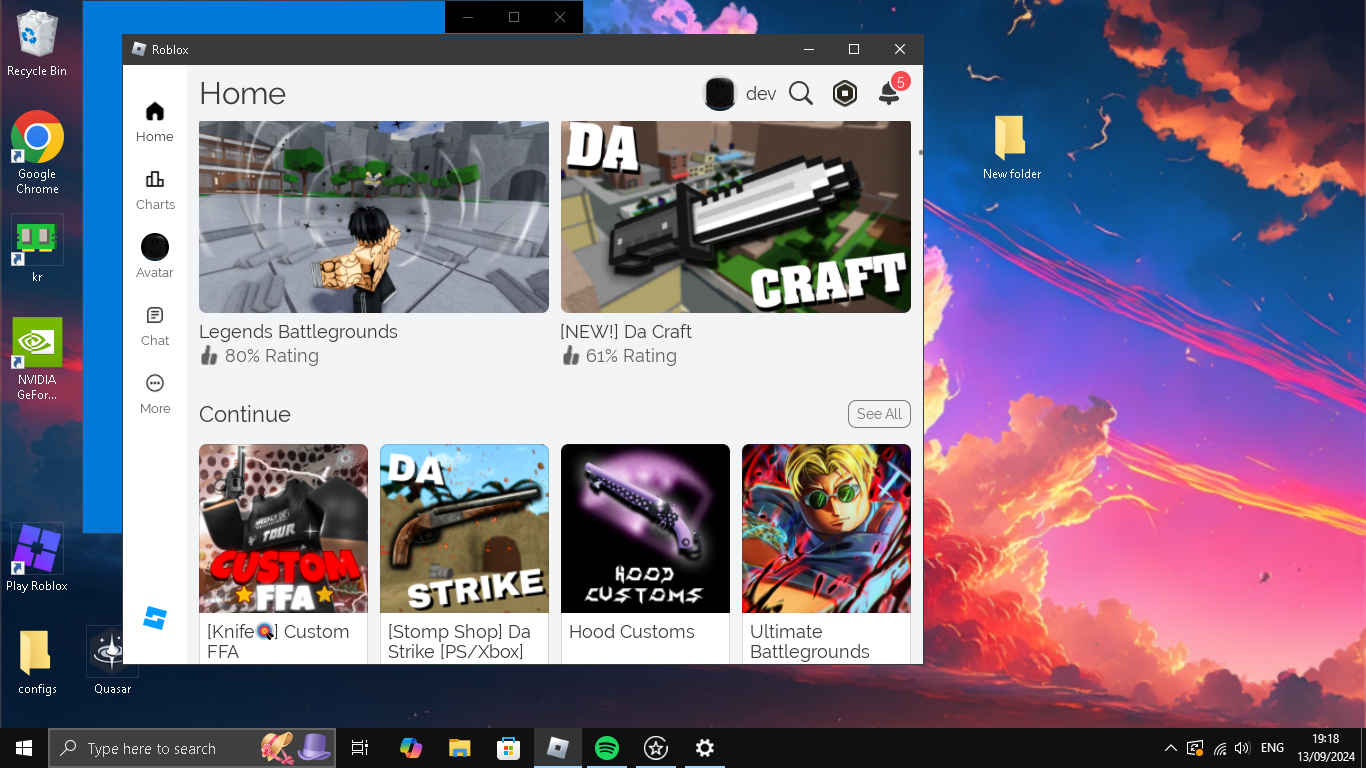Open the star app on the taskbar
The image size is (1366, 768).
[655, 748]
